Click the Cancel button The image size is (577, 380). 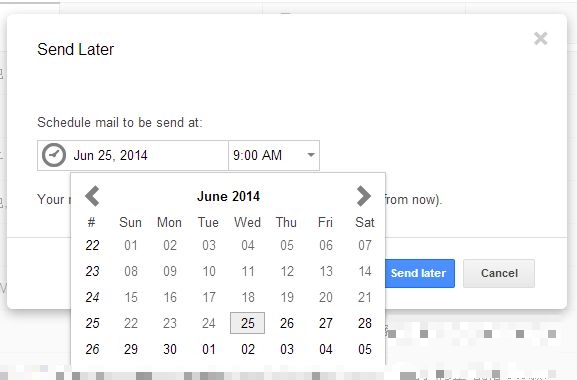click(x=499, y=273)
